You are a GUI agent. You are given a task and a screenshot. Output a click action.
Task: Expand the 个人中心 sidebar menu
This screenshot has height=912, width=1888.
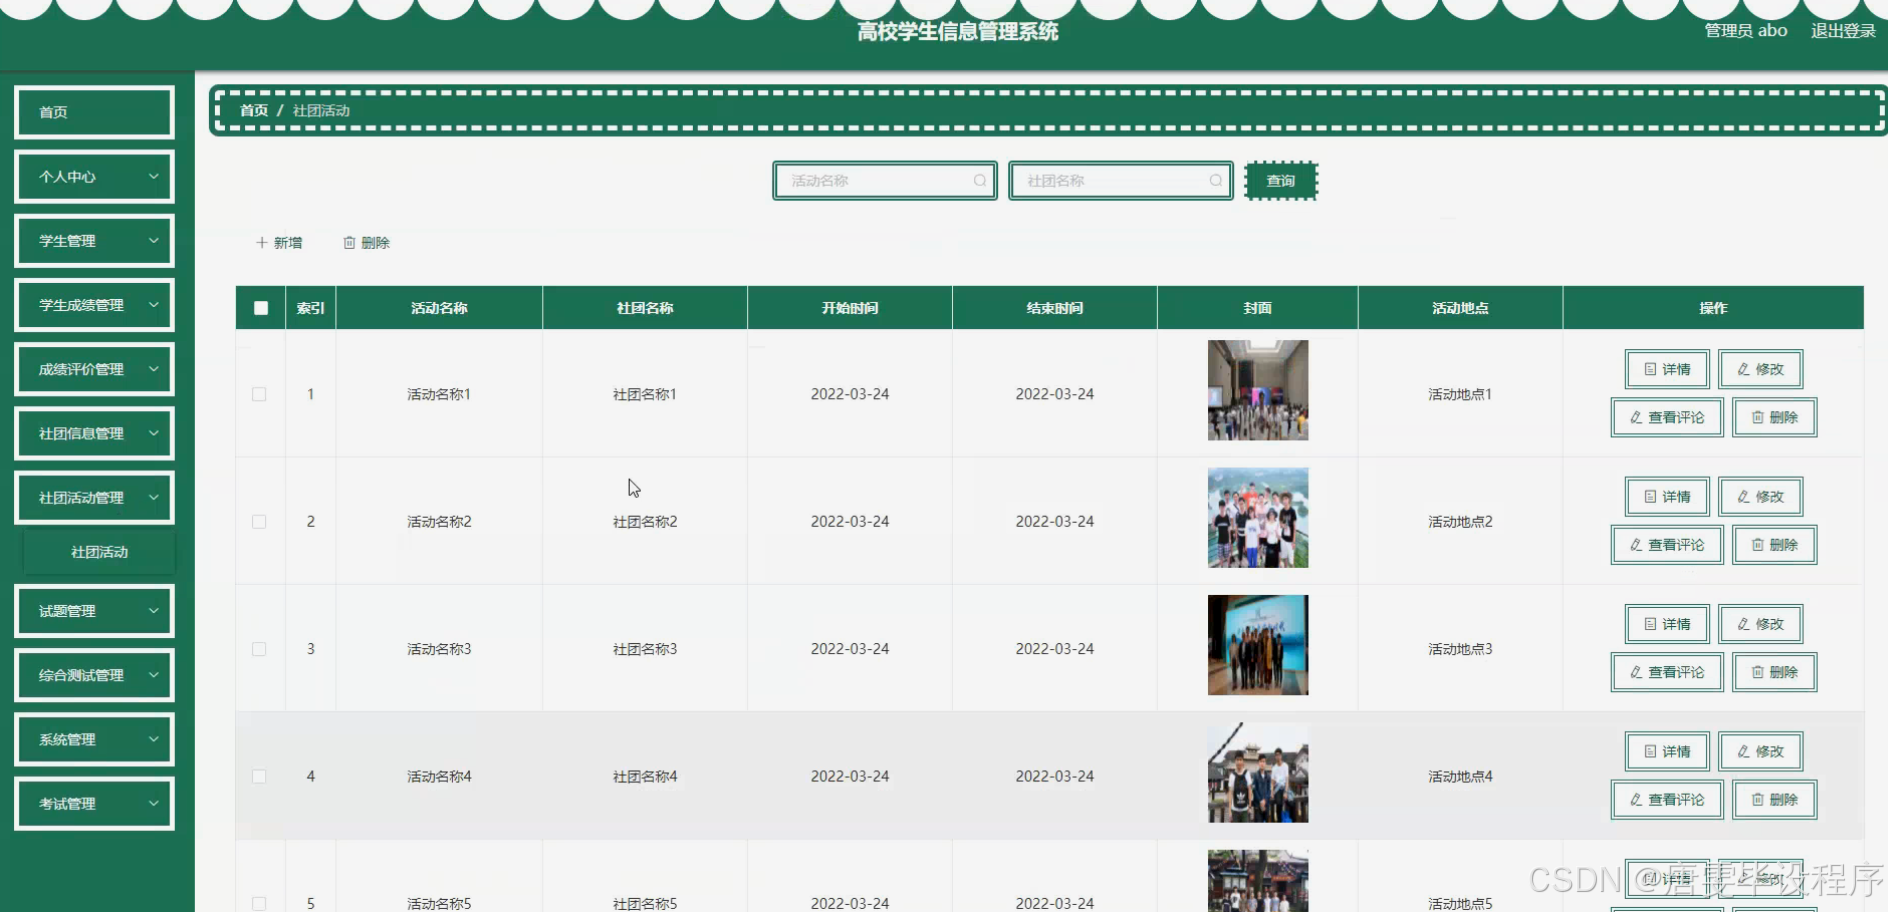pos(94,177)
